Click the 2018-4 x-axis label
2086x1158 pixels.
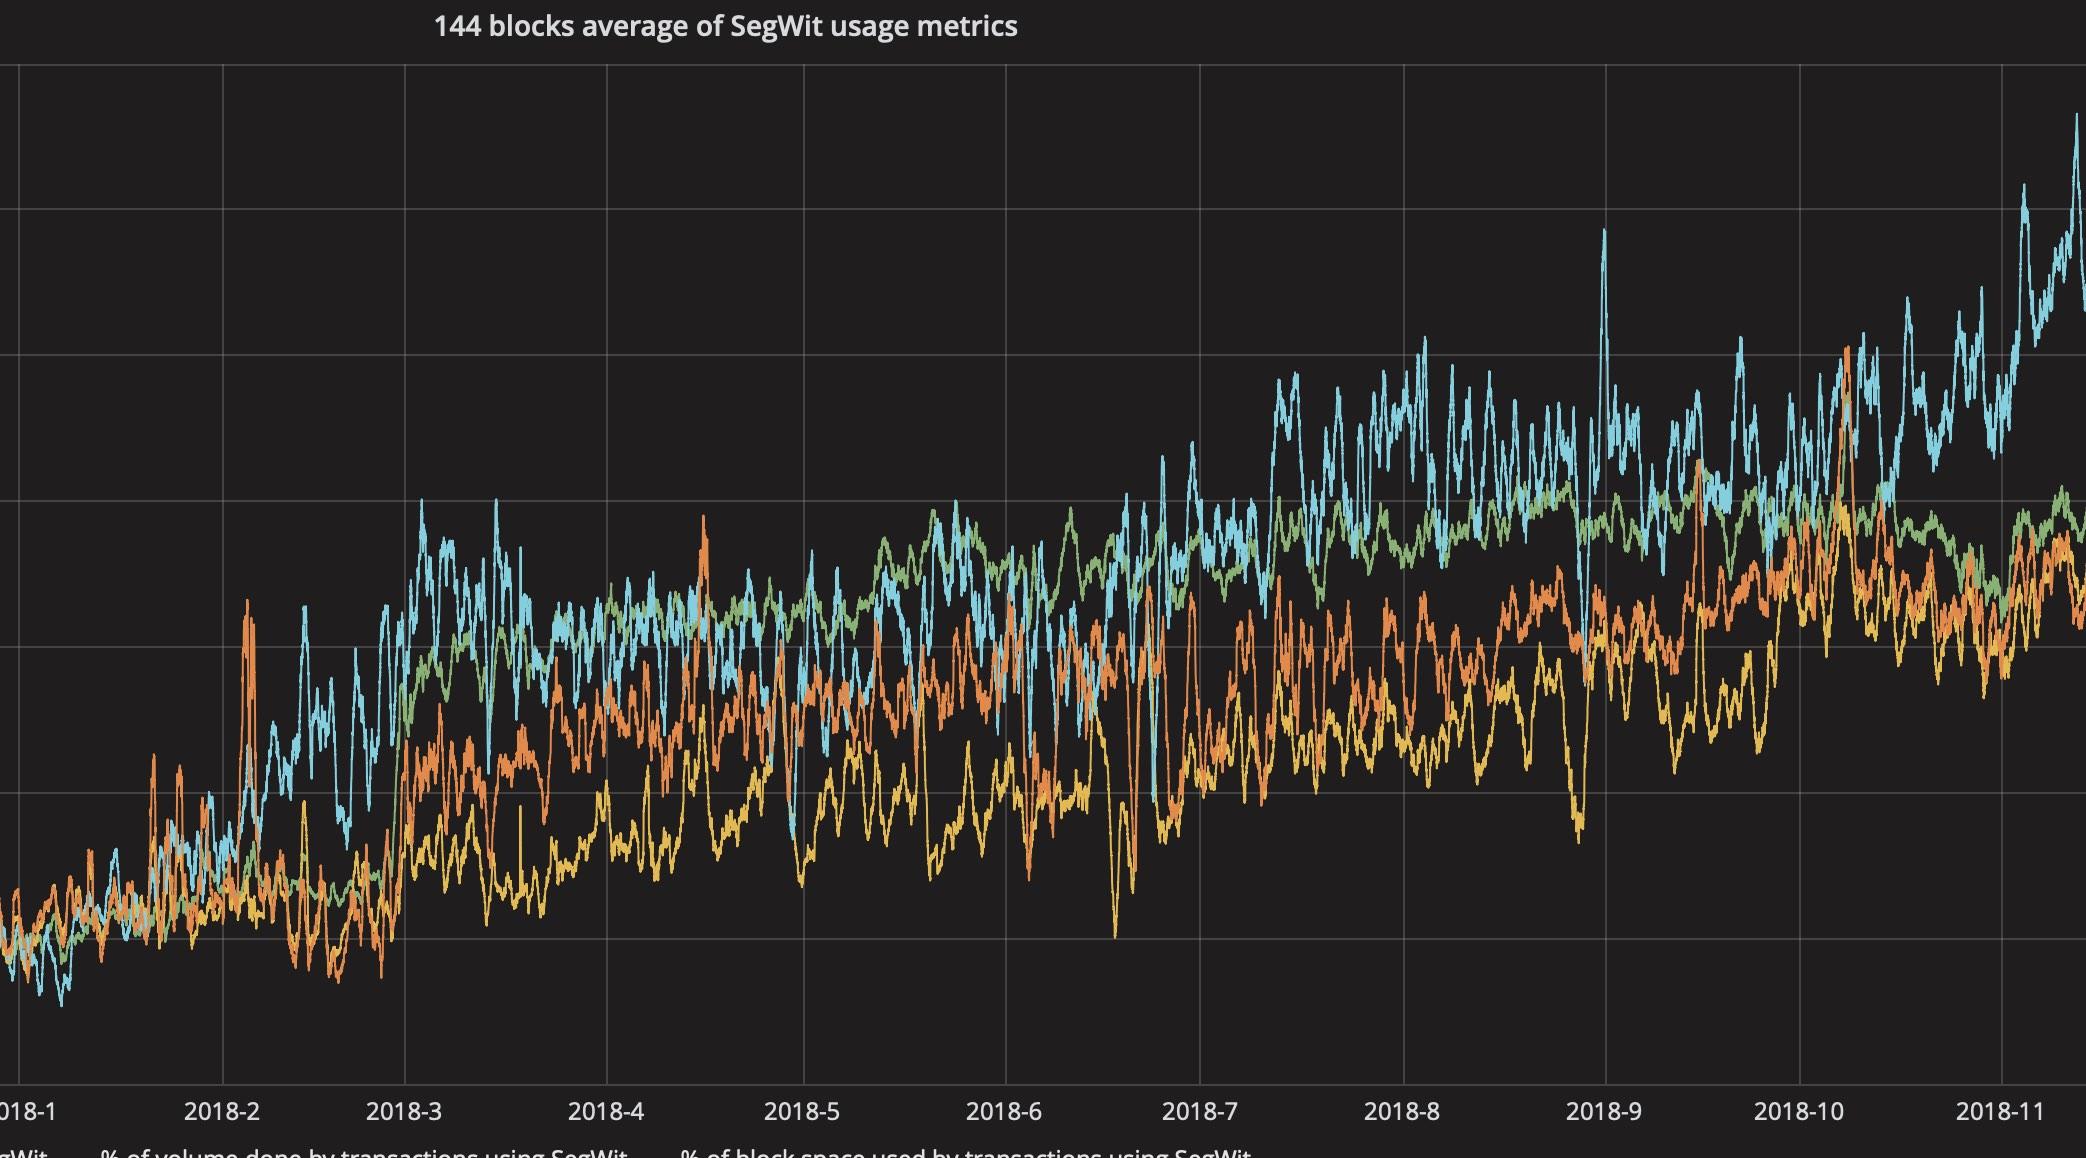605,1111
